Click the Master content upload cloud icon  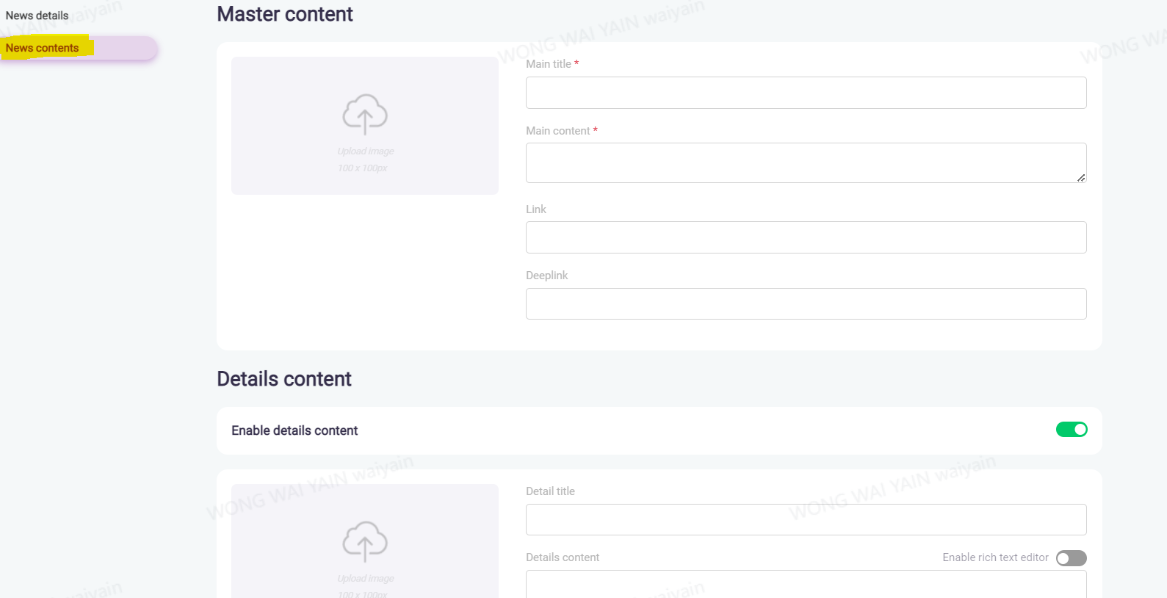coord(365,115)
